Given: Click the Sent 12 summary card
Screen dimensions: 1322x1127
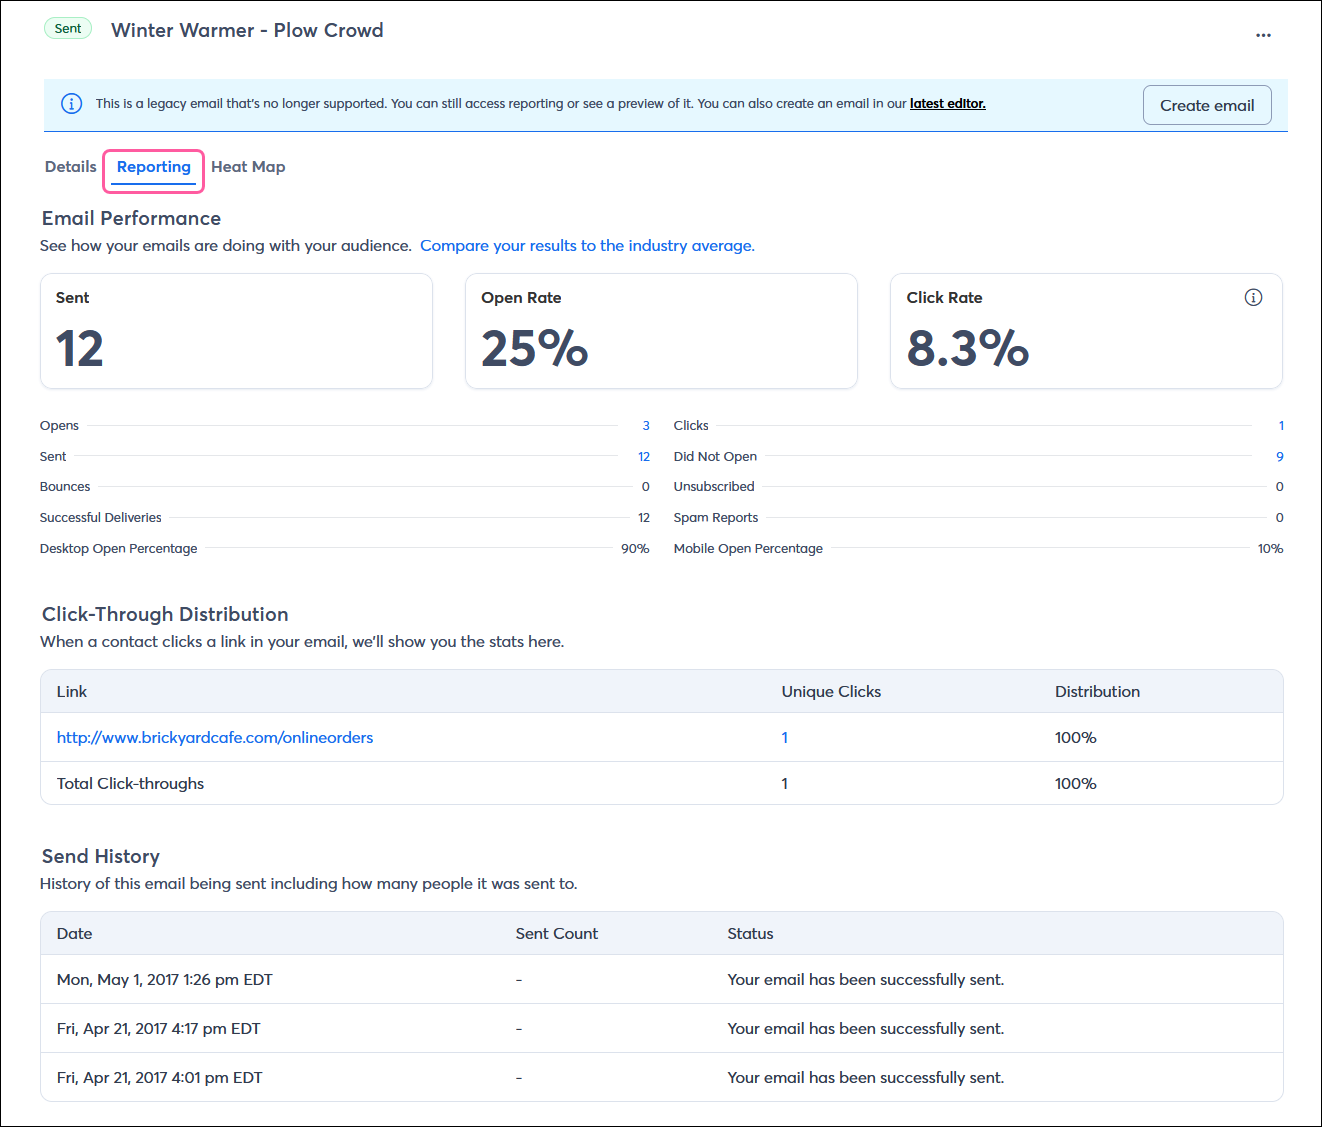Looking at the screenshot, I should tap(236, 331).
